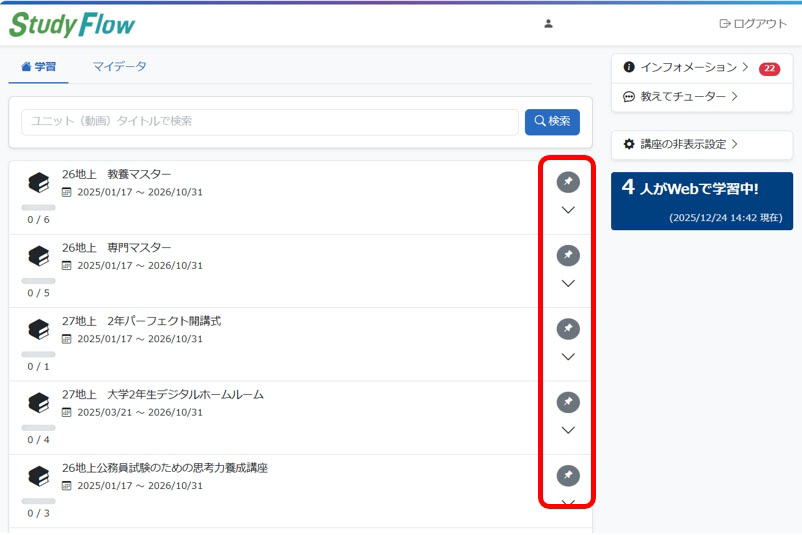Viewport: 802px width, 535px height.
Task: Expand the 26地上 専門マスター course
Action: 568,284
